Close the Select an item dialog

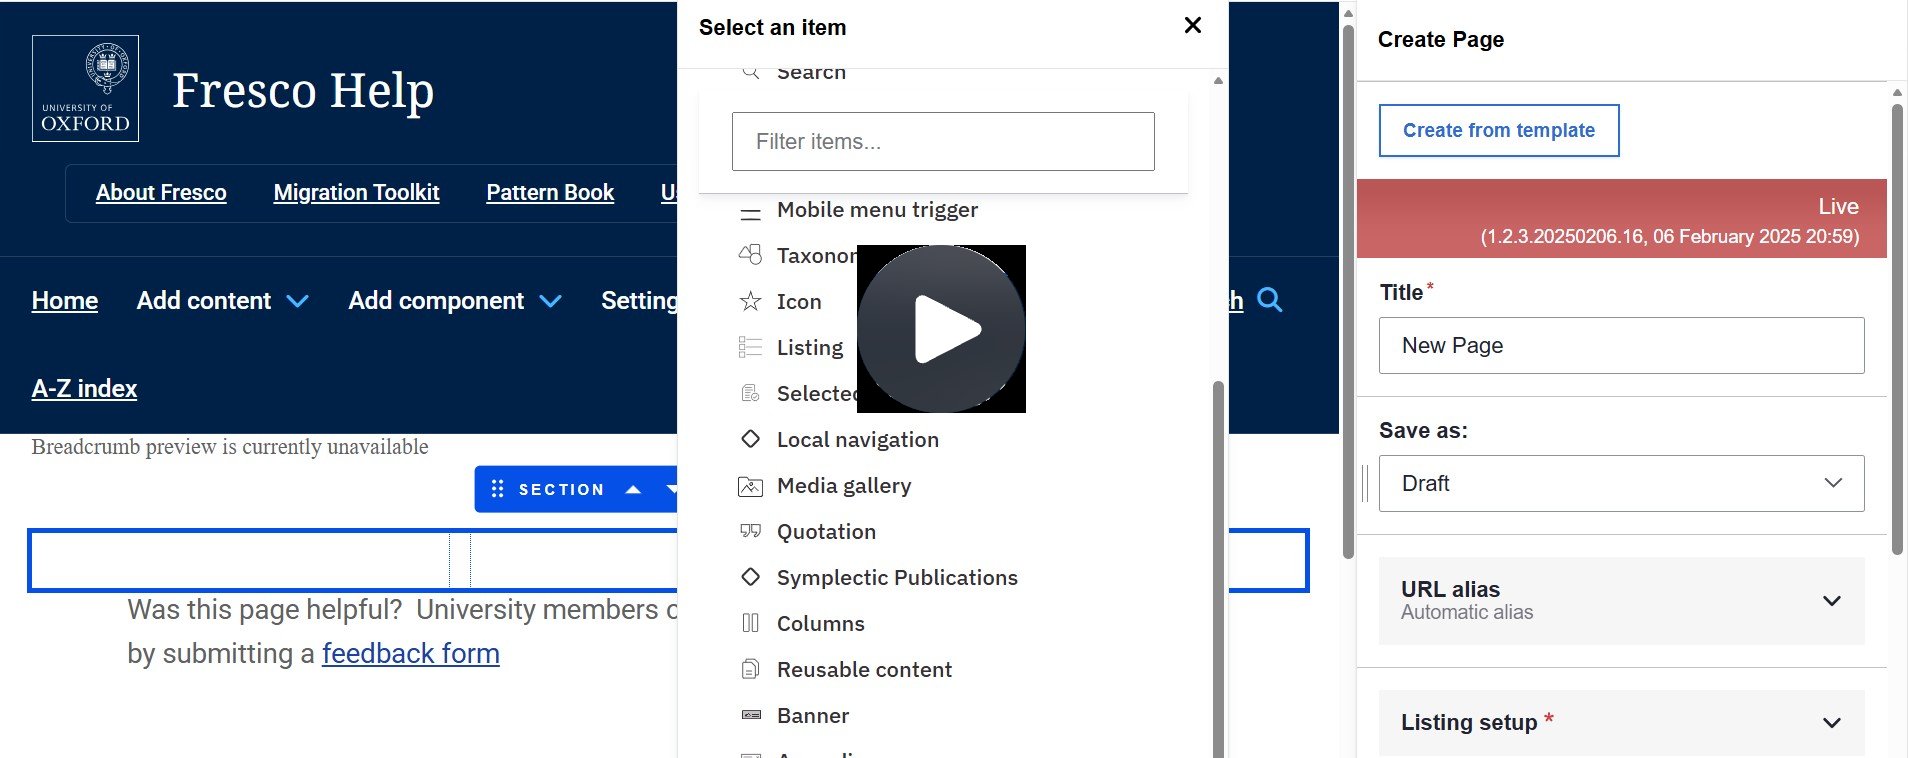coord(1192,26)
